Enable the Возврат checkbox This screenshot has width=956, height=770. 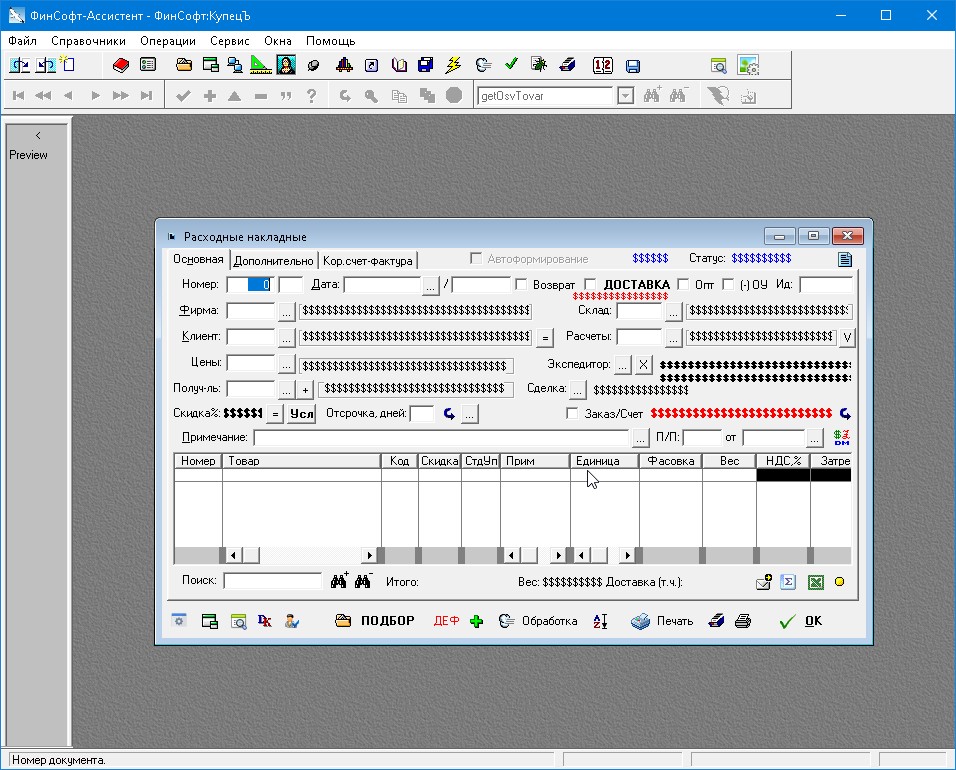[x=521, y=285]
